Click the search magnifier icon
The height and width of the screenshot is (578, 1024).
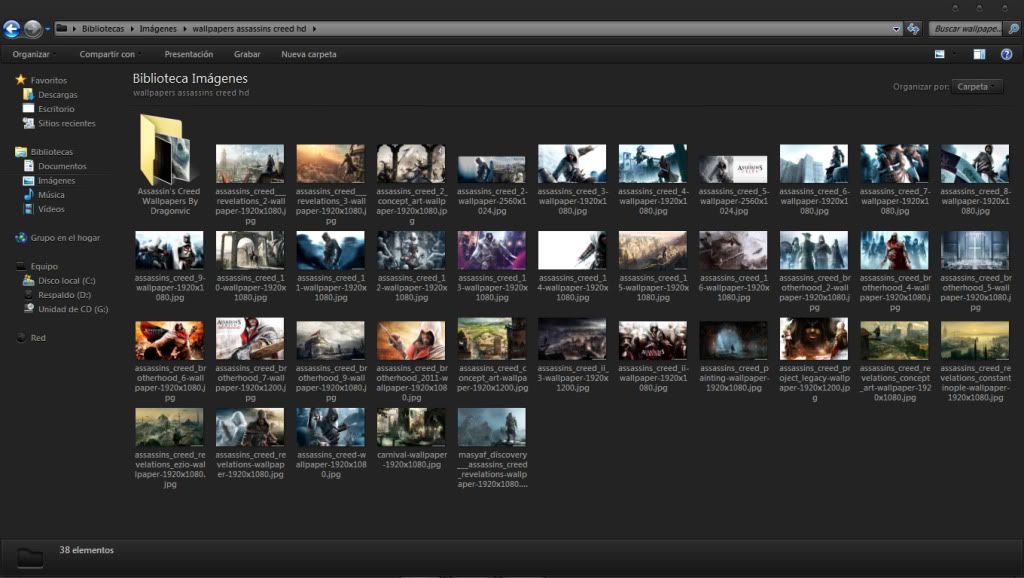click(x=1013, y=29)
